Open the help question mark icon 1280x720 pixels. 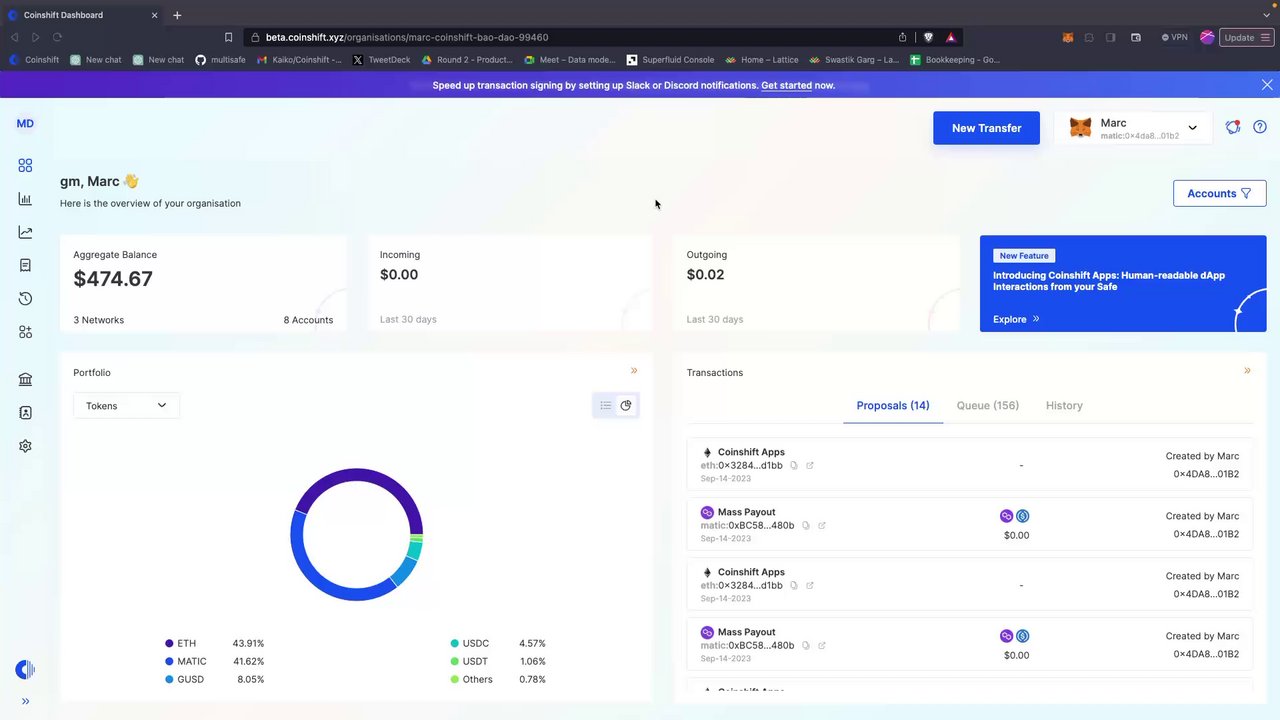tap(1260, 127)
